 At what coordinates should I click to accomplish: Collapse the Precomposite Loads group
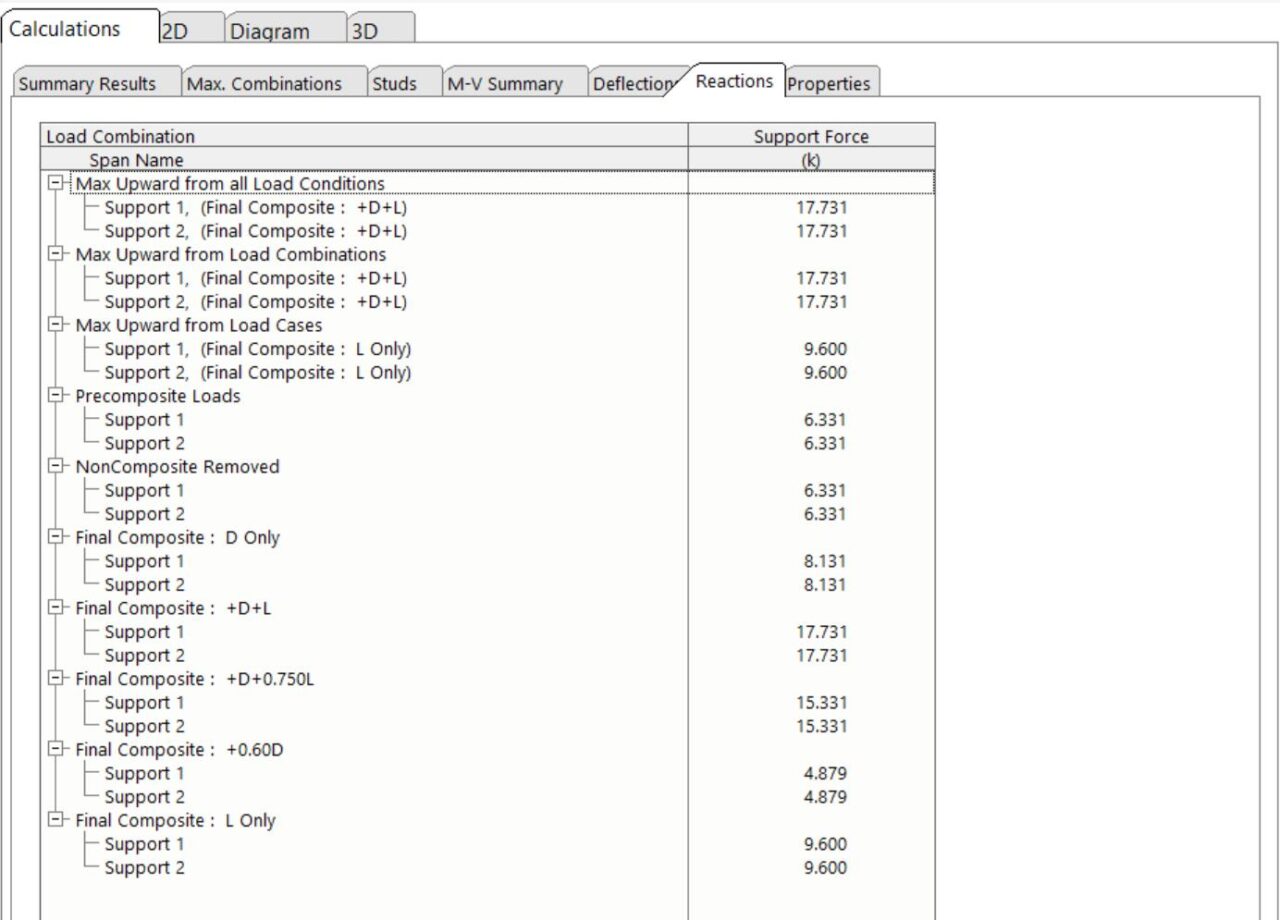click(x=57, y=396)
